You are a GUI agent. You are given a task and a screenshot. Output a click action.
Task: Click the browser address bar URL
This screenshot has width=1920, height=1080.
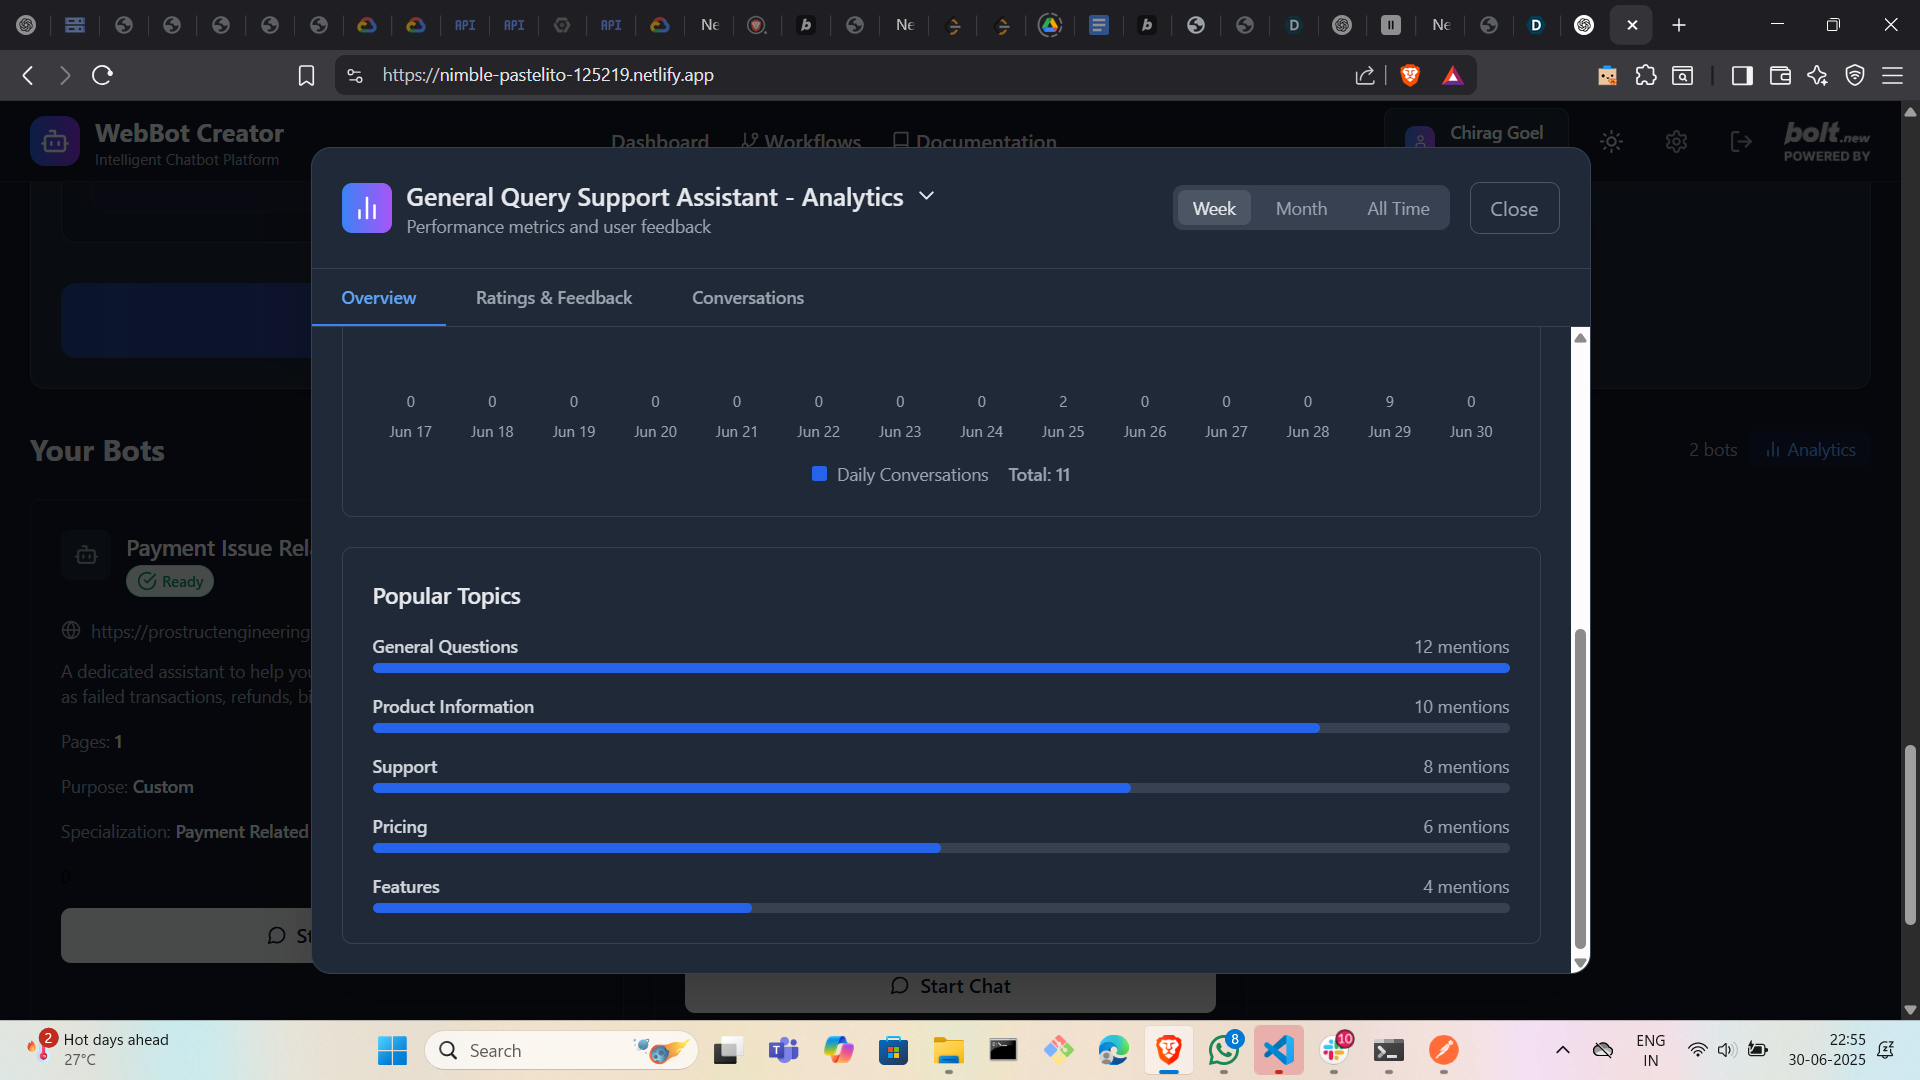point(548,75)
